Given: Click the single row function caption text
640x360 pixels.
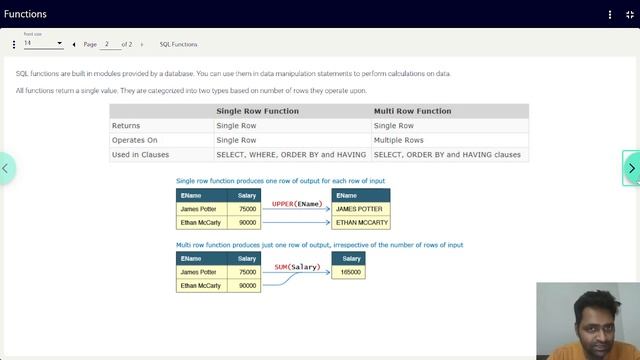Looking at the screenshot, I should click(x=280, y=181).
